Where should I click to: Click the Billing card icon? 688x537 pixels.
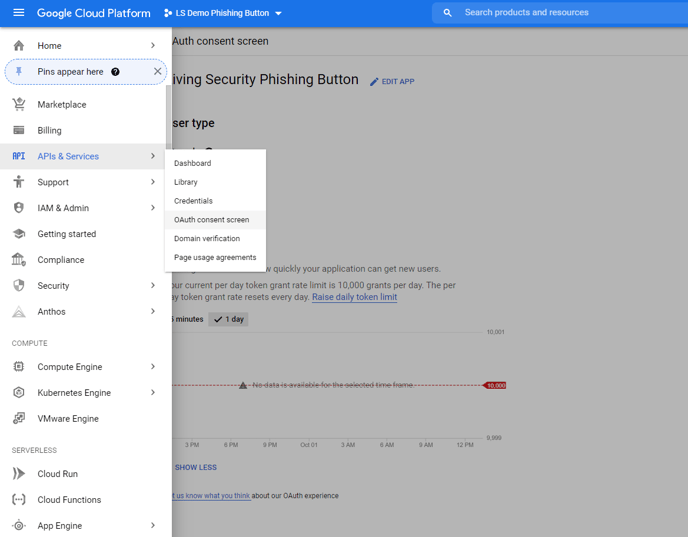19,130
